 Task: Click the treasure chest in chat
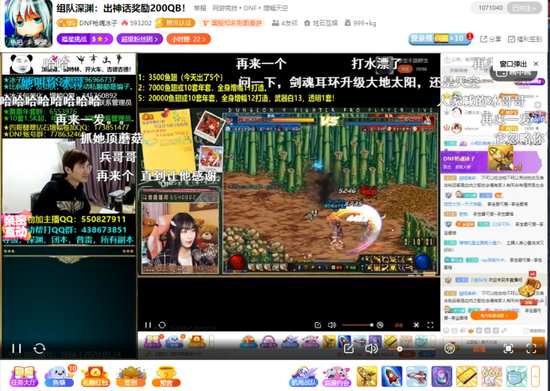coord(529,288)
